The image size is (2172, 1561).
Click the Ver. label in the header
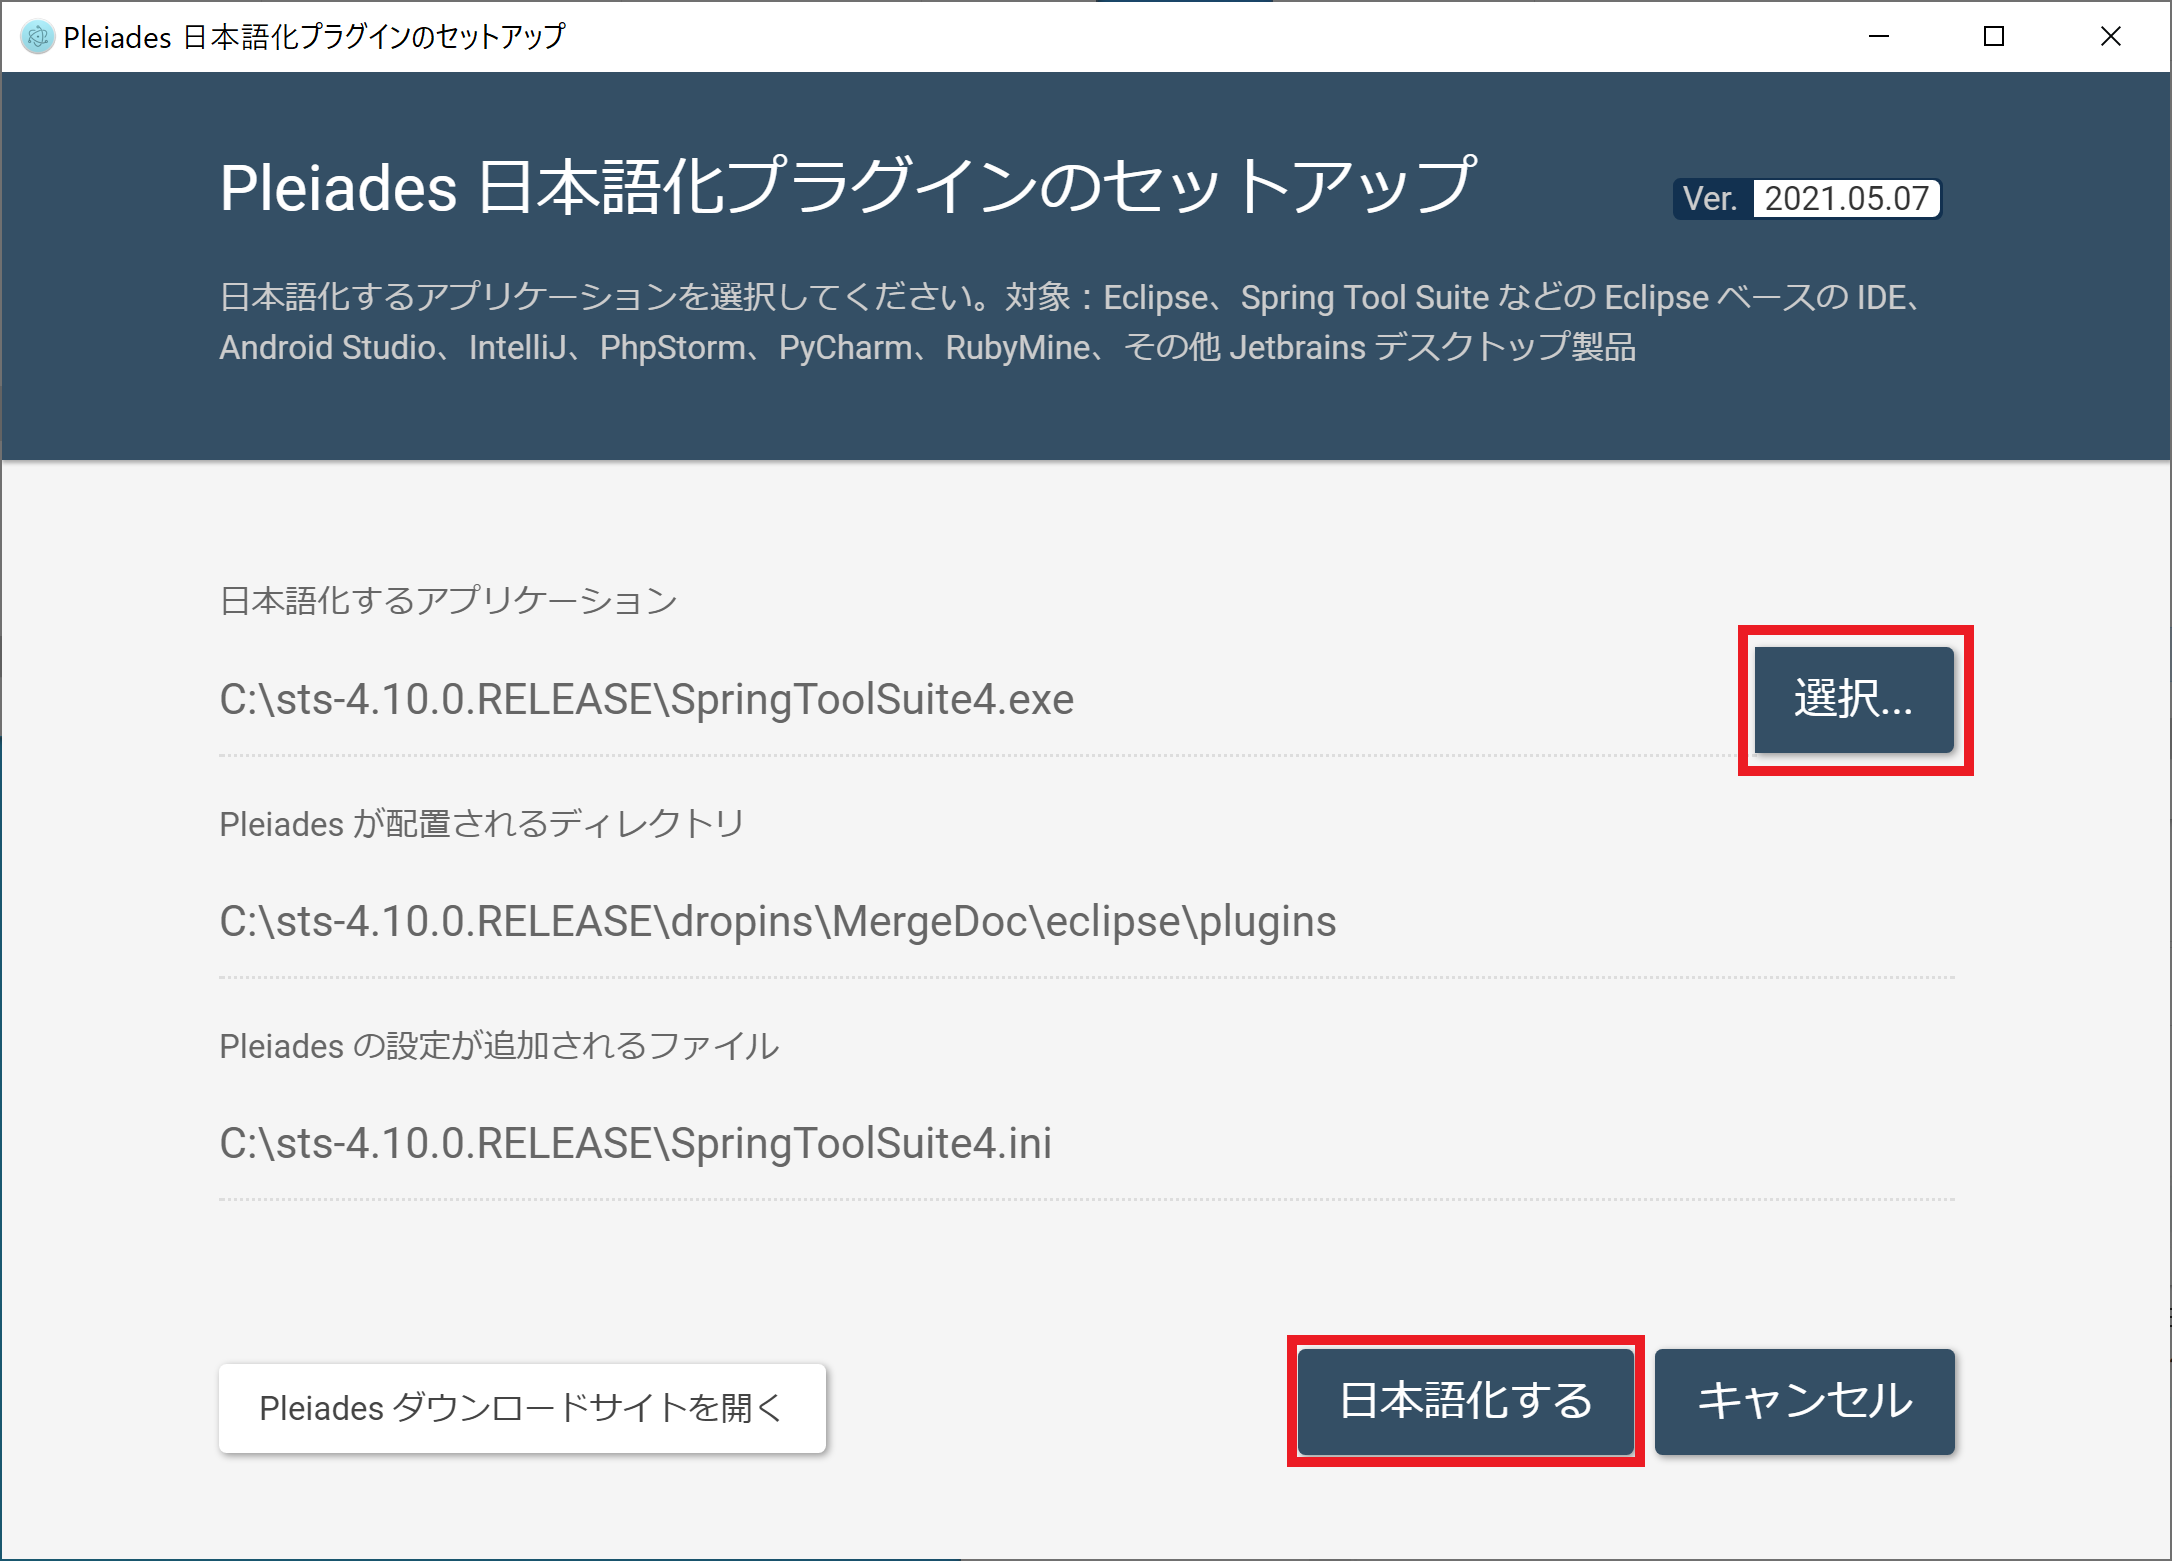point(1710,198)
